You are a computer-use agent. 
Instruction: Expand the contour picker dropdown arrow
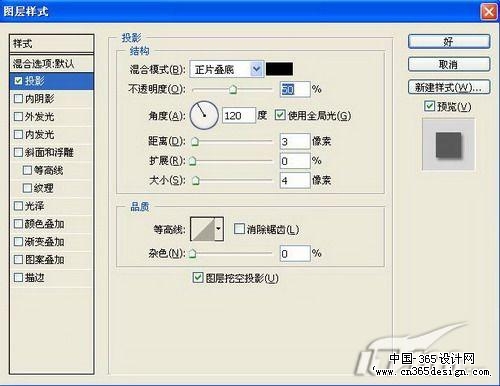click(x=219, y=229)
